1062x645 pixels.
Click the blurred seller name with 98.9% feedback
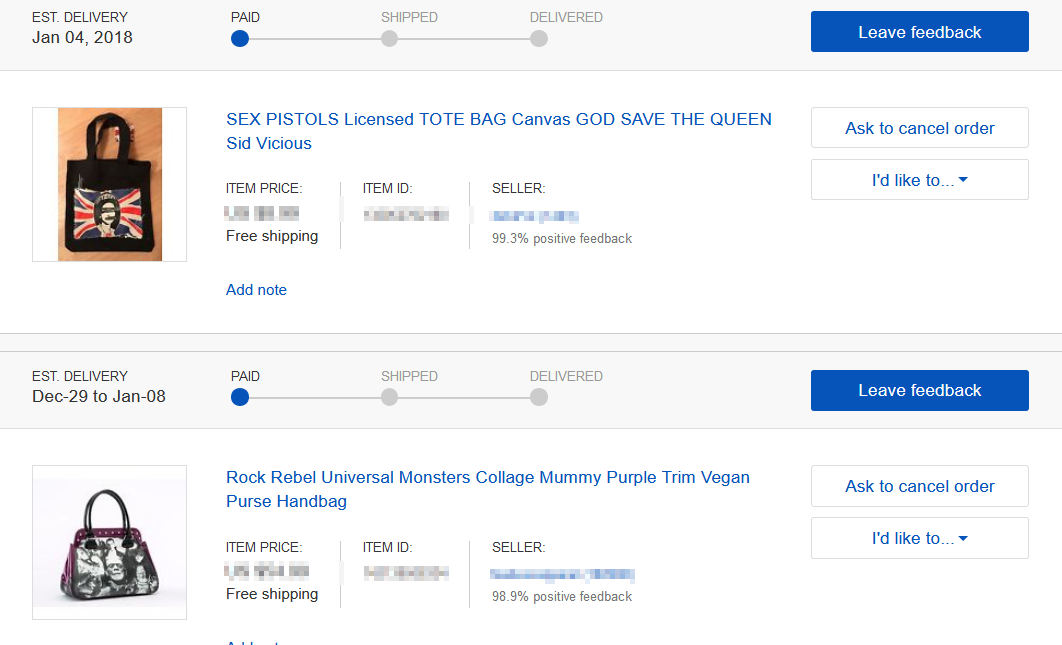point(562,574)
